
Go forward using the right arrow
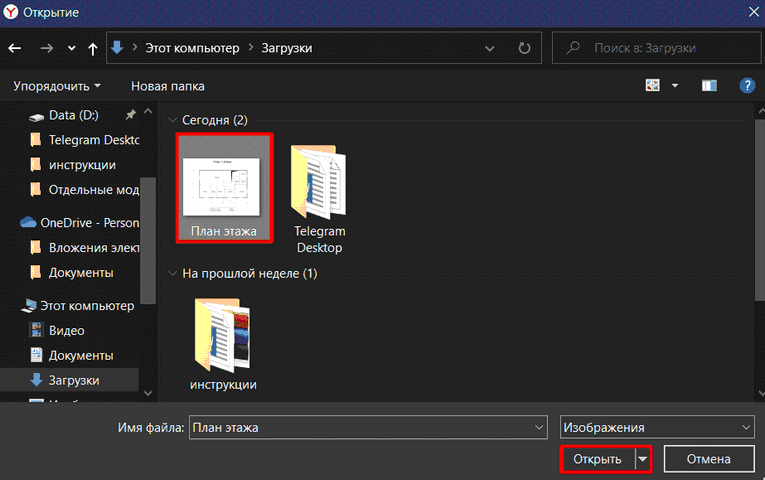(x=47, y=48)
